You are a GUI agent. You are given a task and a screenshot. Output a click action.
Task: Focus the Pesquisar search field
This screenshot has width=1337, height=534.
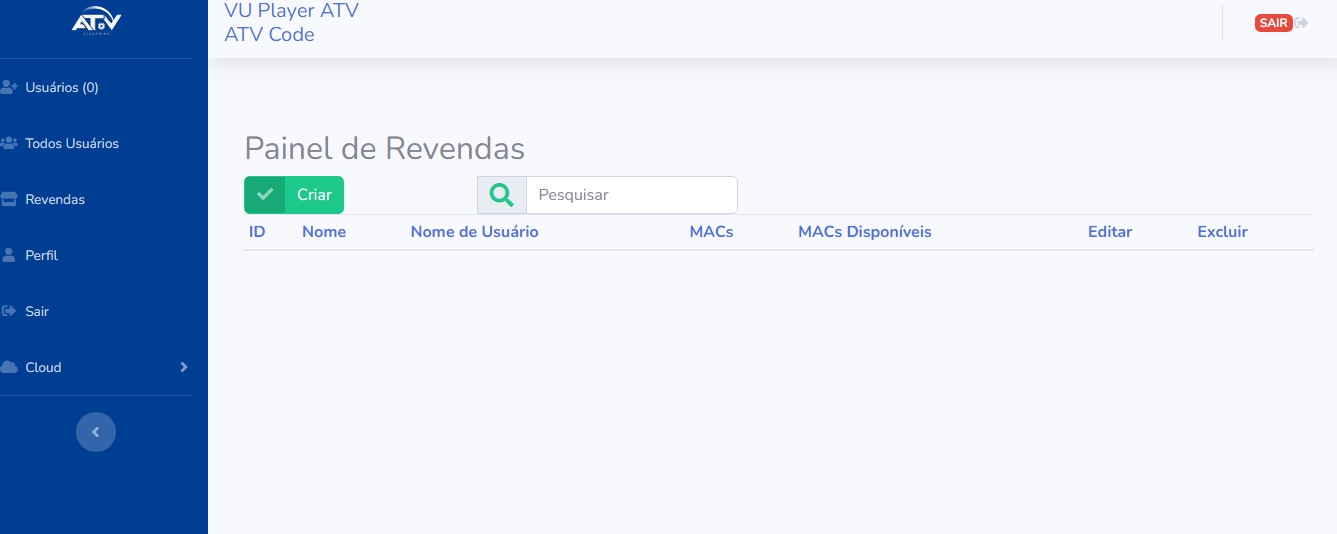[x=632, y=195]
